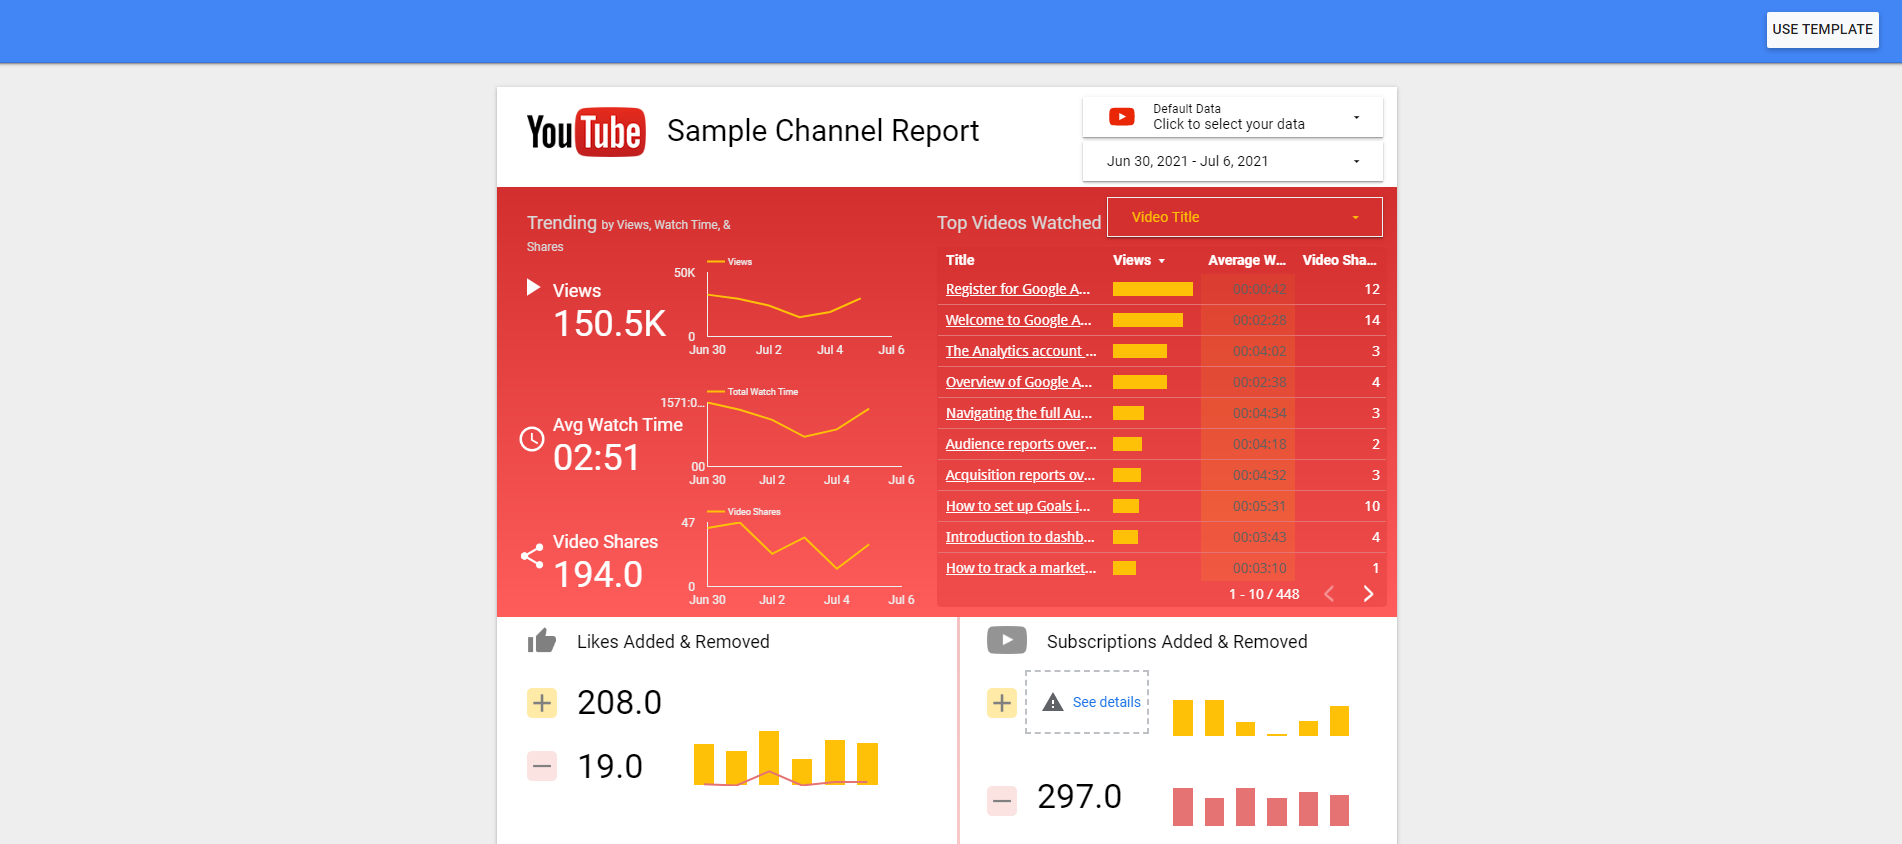Click the Views column sort arrow

pos(1162,261)
